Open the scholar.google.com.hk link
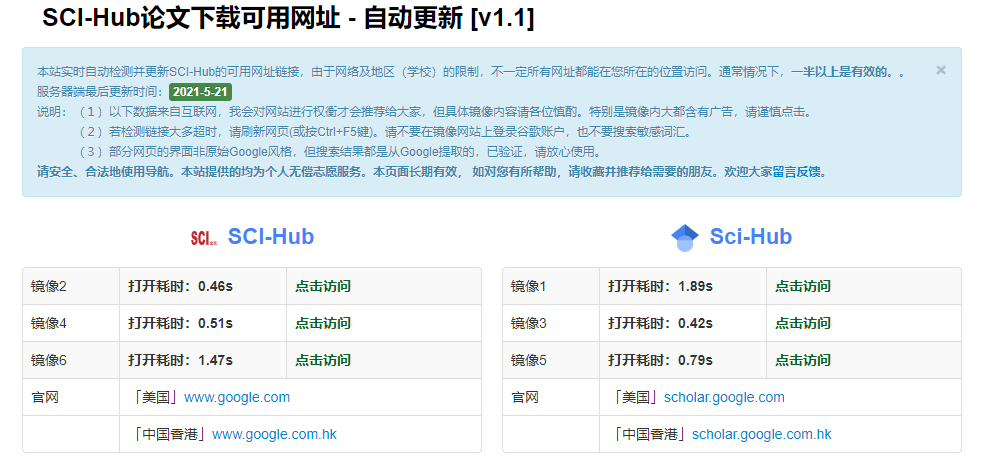This screenshot has height=471, width=992. (762, 434)
